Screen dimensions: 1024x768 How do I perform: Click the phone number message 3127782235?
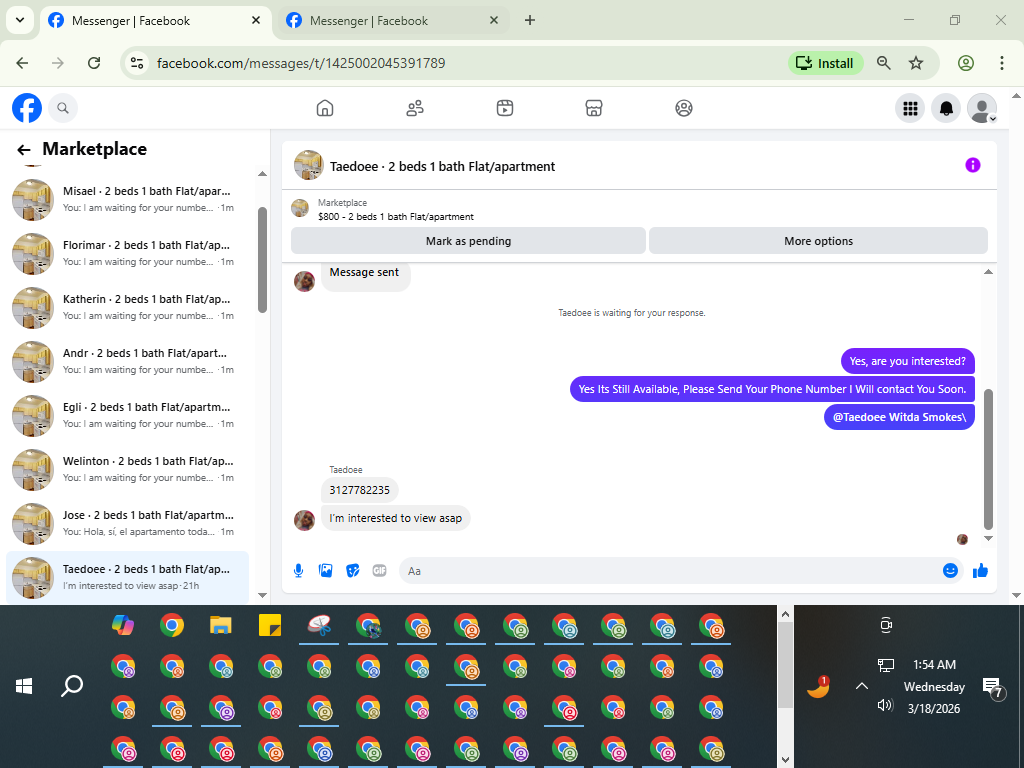359,490
